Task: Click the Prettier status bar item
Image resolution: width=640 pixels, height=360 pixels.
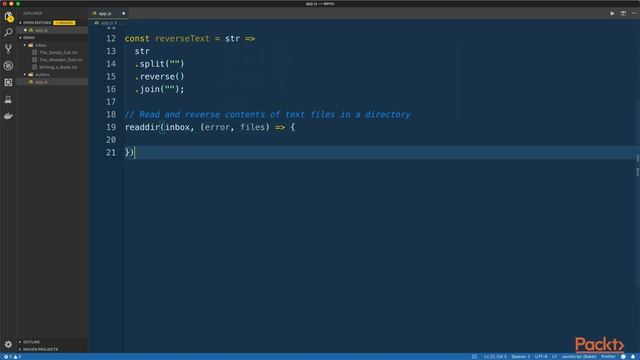Action: (x=608, y=357)
